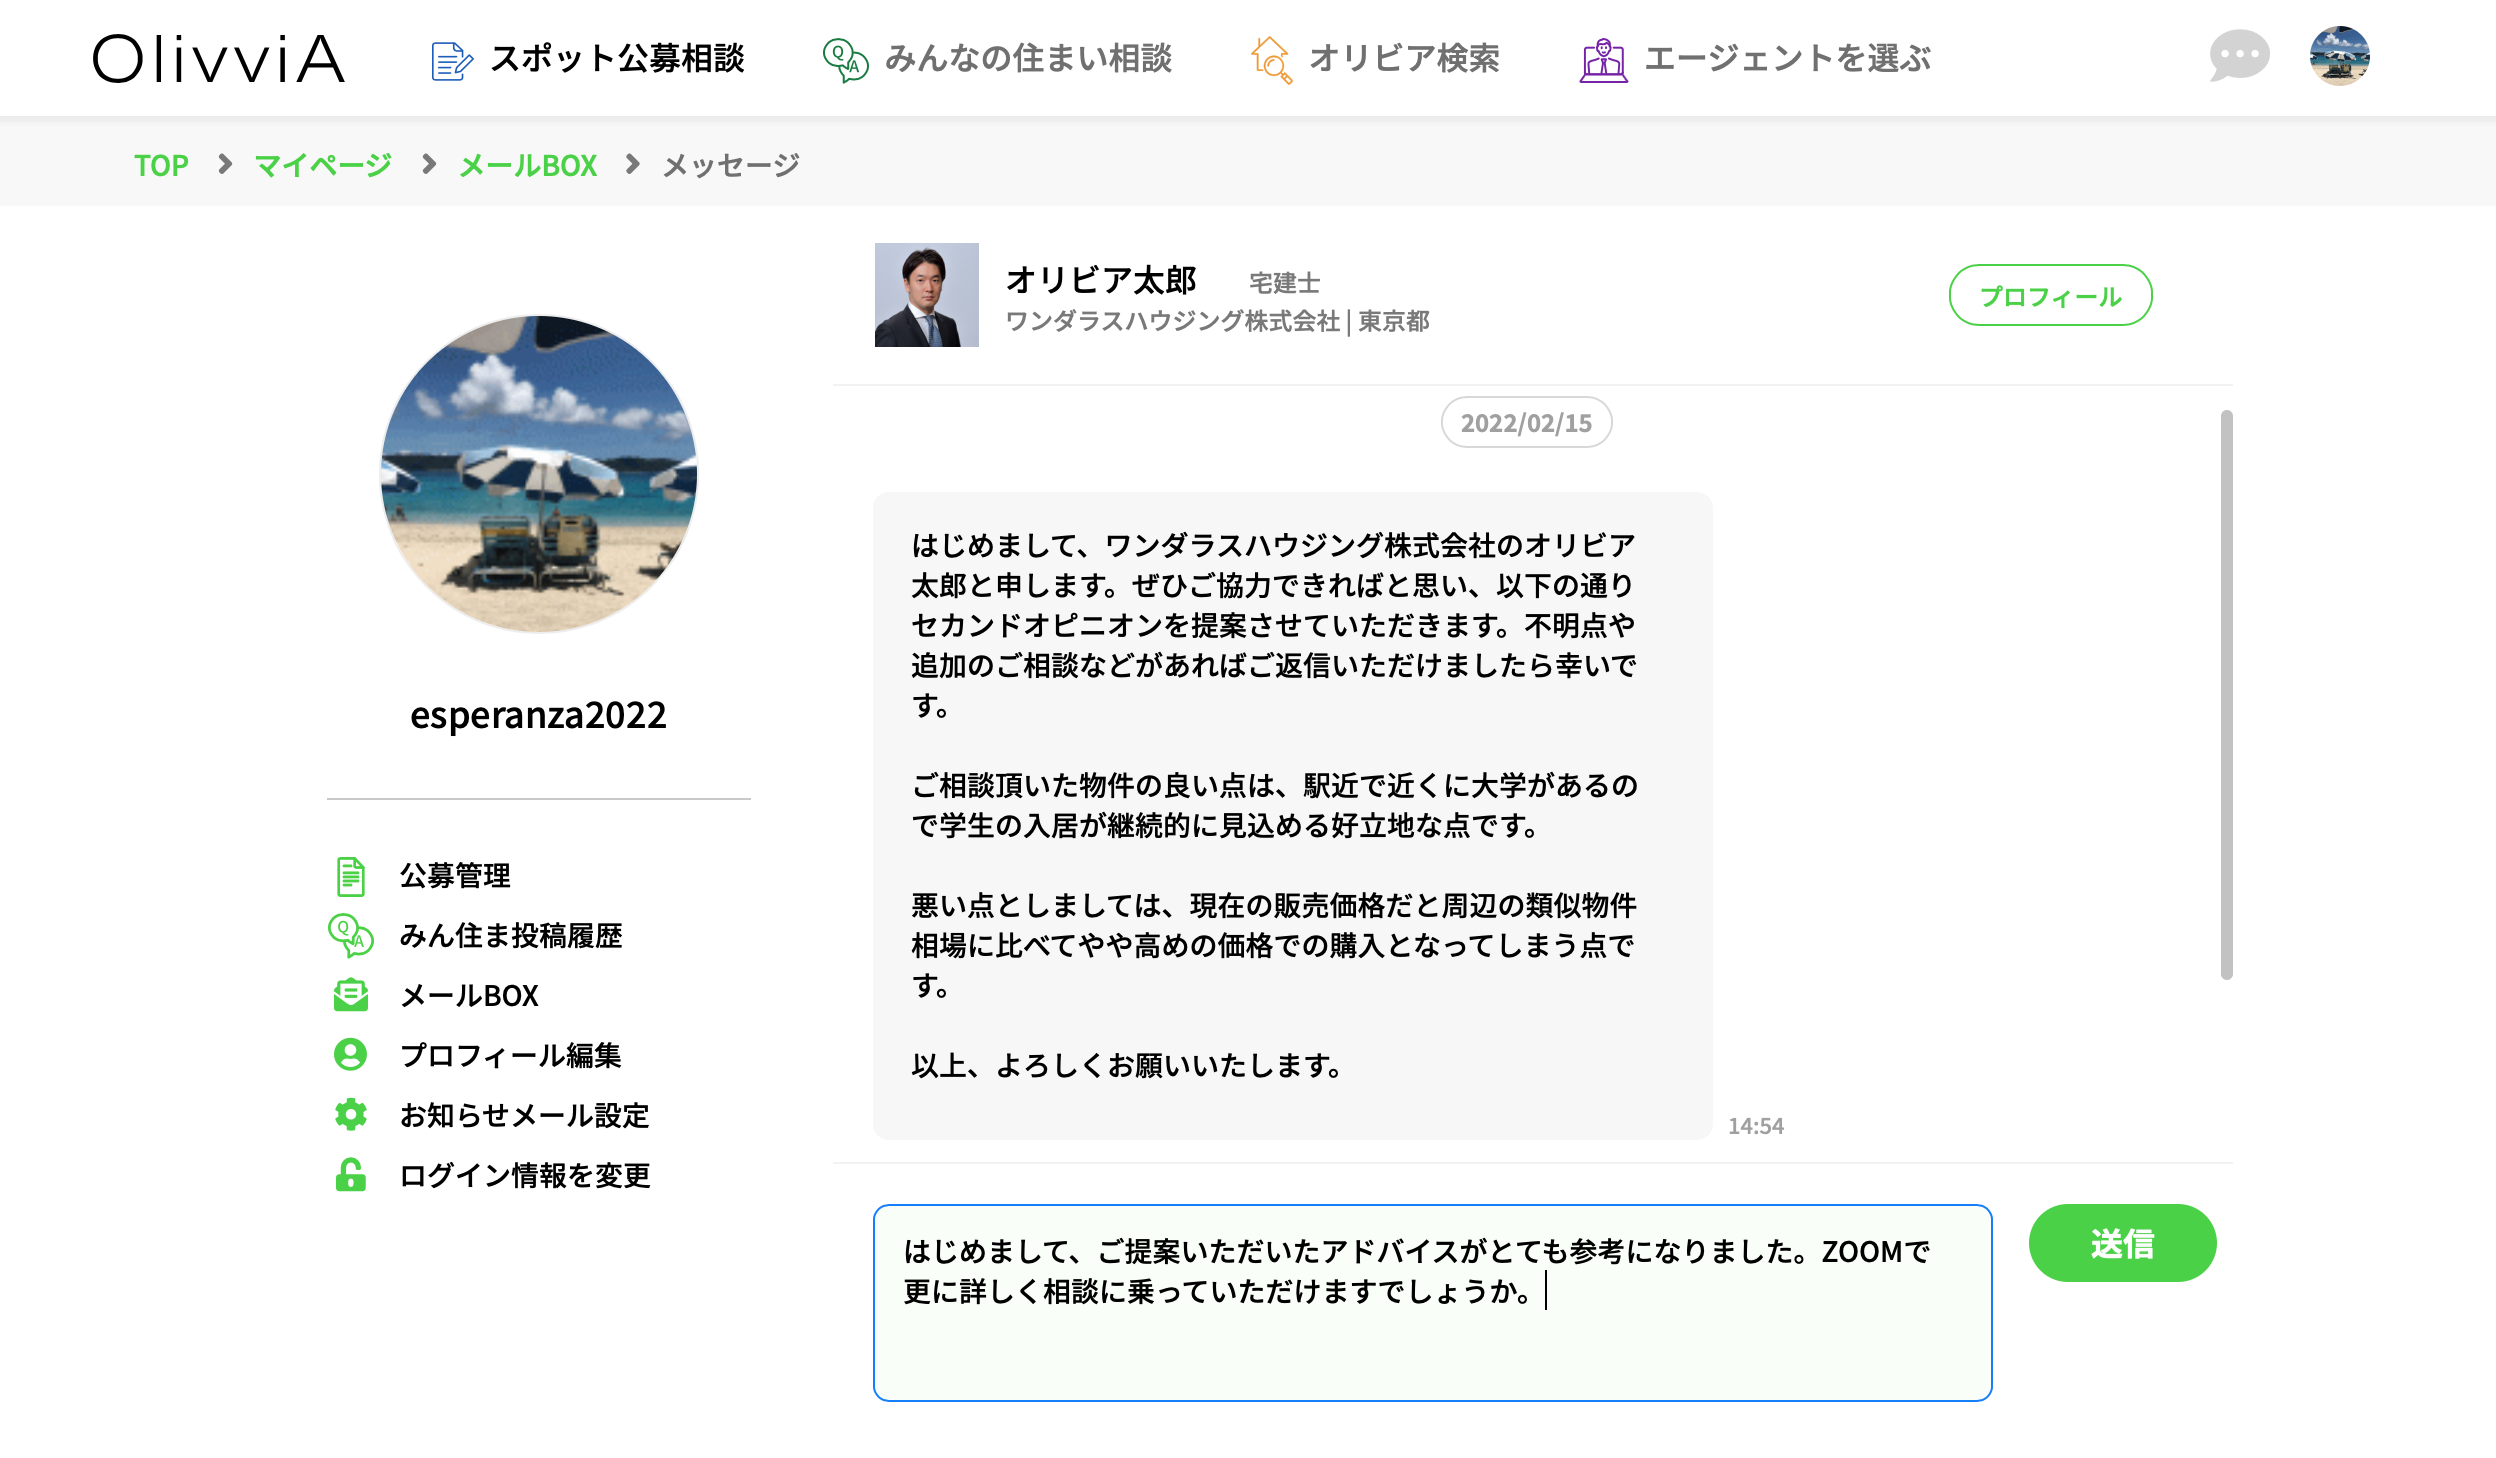Open オリビア太郎's プロフィール button
Screen dimensions: 2496x1458
click(x=2049, y=296)
